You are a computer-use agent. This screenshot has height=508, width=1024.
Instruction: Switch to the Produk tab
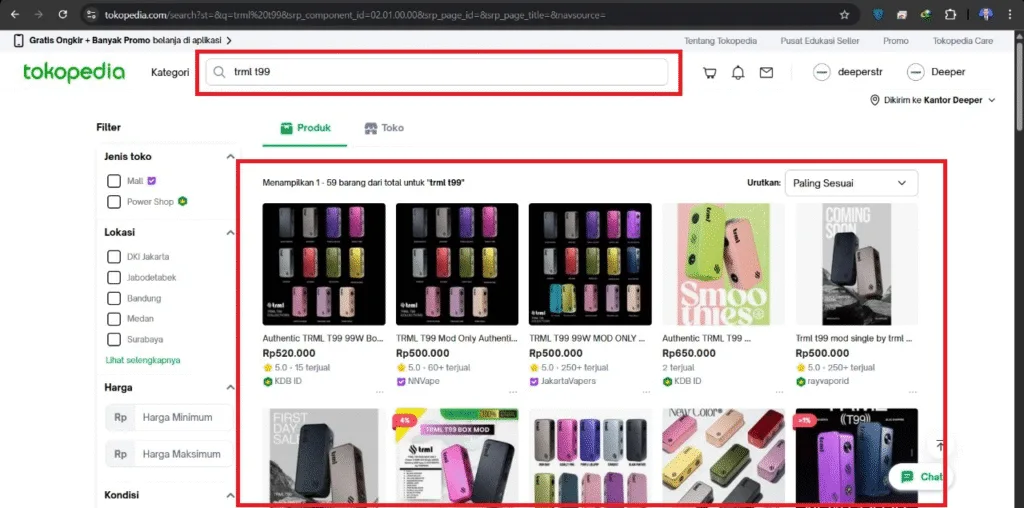click(305, 128)
